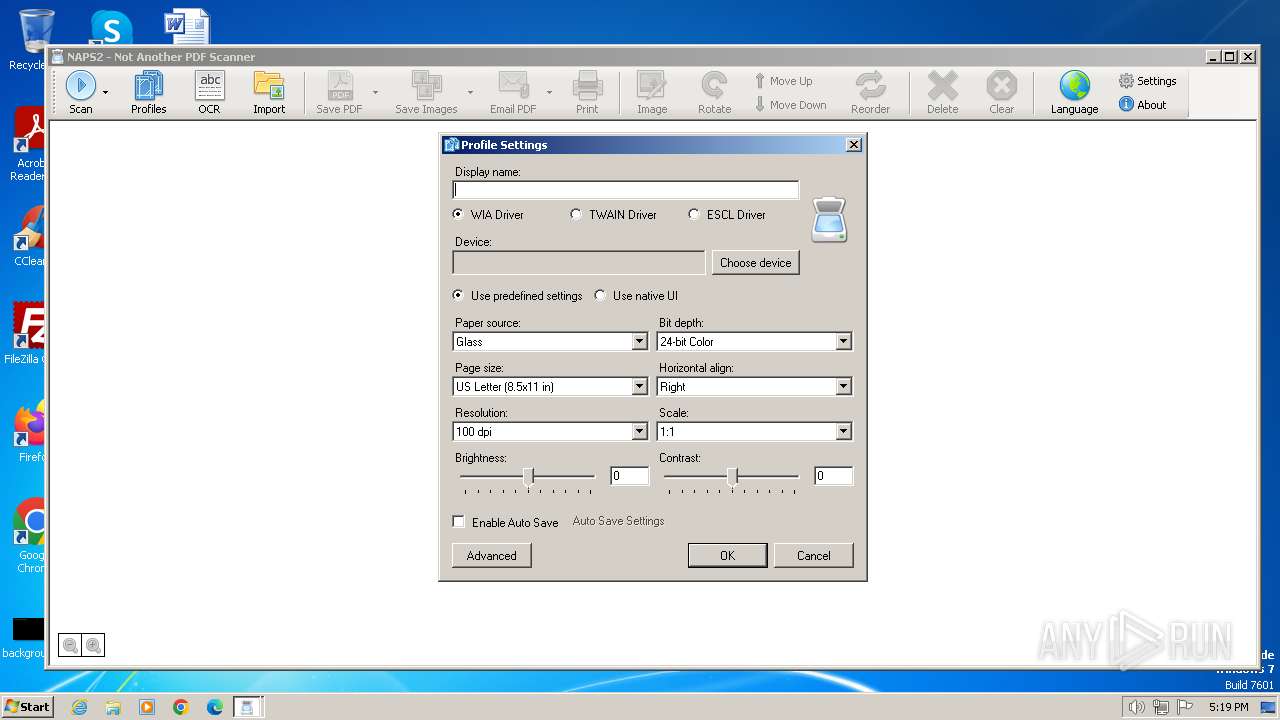The image size is (1280, 720).
Task: Open Auto Save Settings link
Action: [x=618, y=521]
